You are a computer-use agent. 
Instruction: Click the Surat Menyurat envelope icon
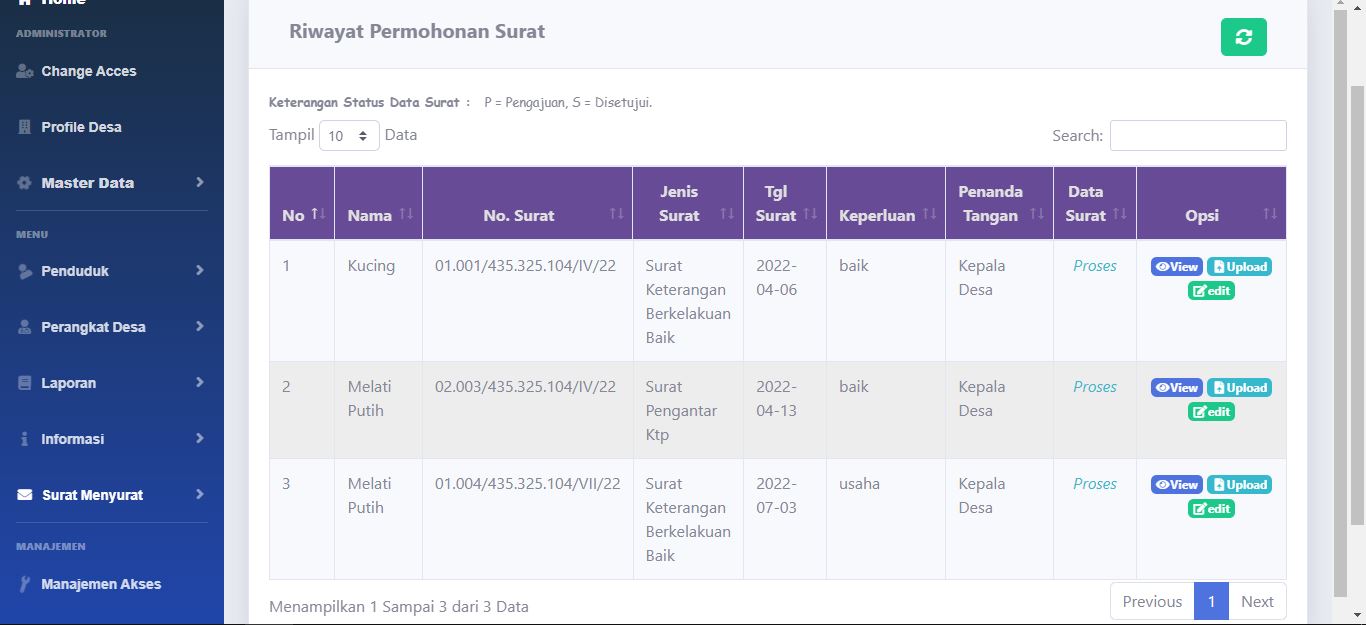(x=25, y=495)
